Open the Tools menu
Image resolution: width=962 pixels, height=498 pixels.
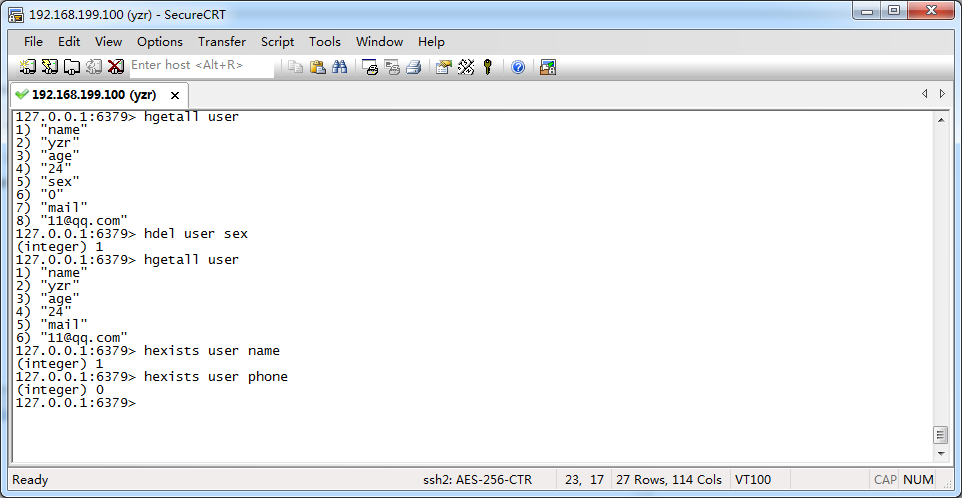point(325,42)
